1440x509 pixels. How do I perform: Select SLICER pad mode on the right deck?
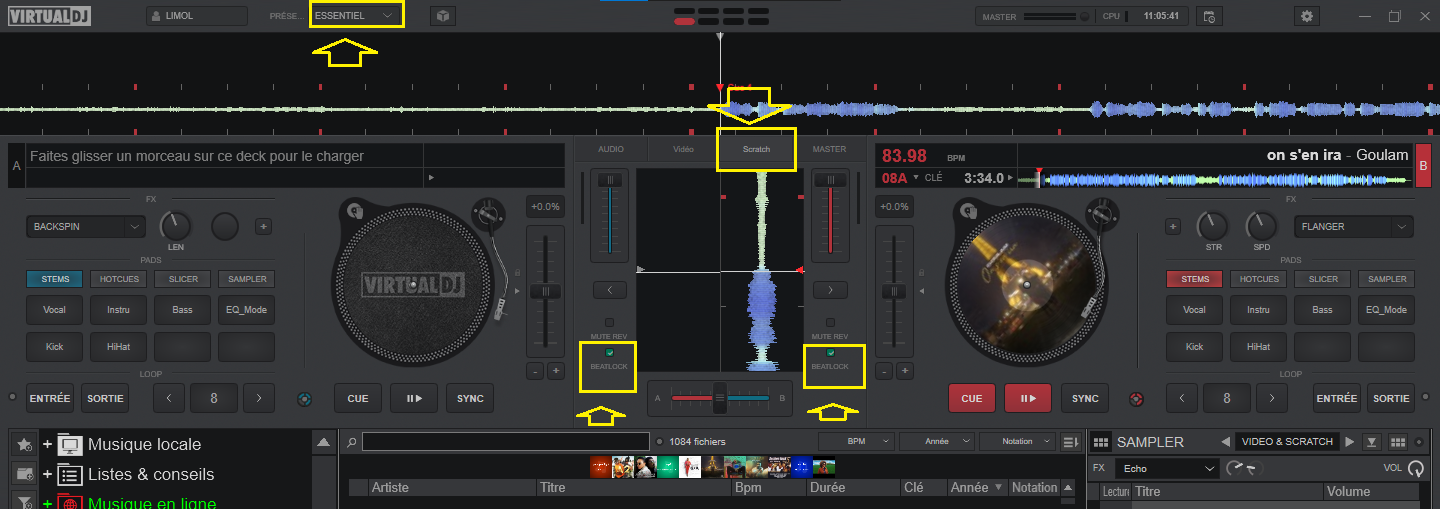[x=1323, y=279]
